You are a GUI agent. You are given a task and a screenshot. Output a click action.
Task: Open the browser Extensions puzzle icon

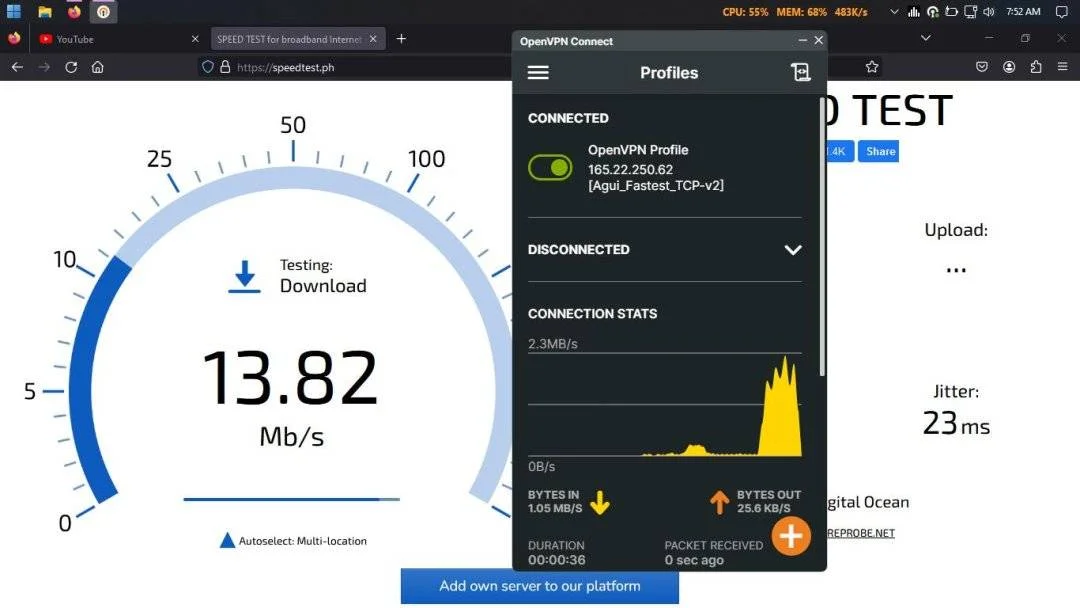click(x=1036, y=67)
